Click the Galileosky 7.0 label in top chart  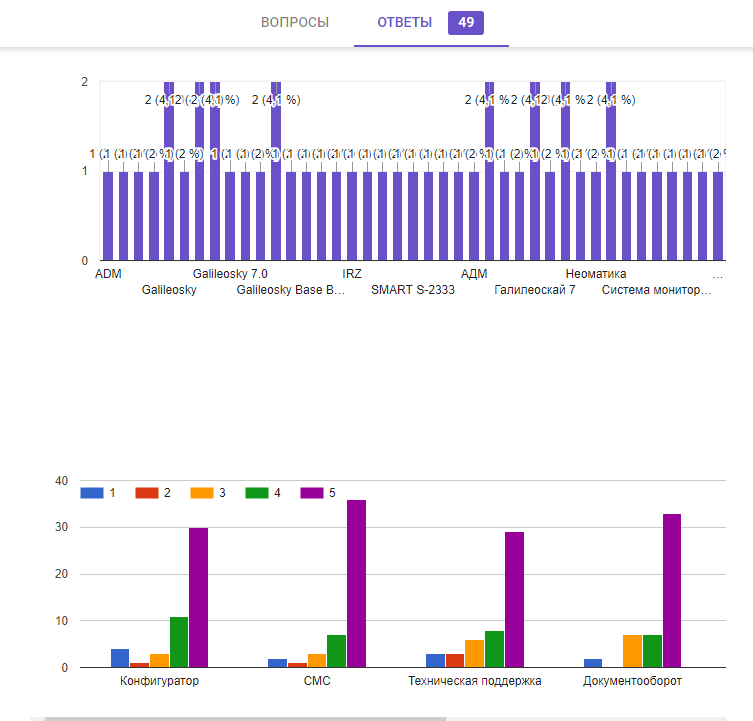coord(230,273)
